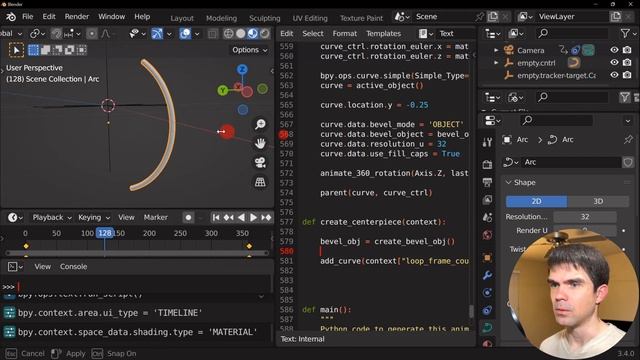Play animation in reverse
The width and height of the screenshot is (640, 360).
point(241,218)
